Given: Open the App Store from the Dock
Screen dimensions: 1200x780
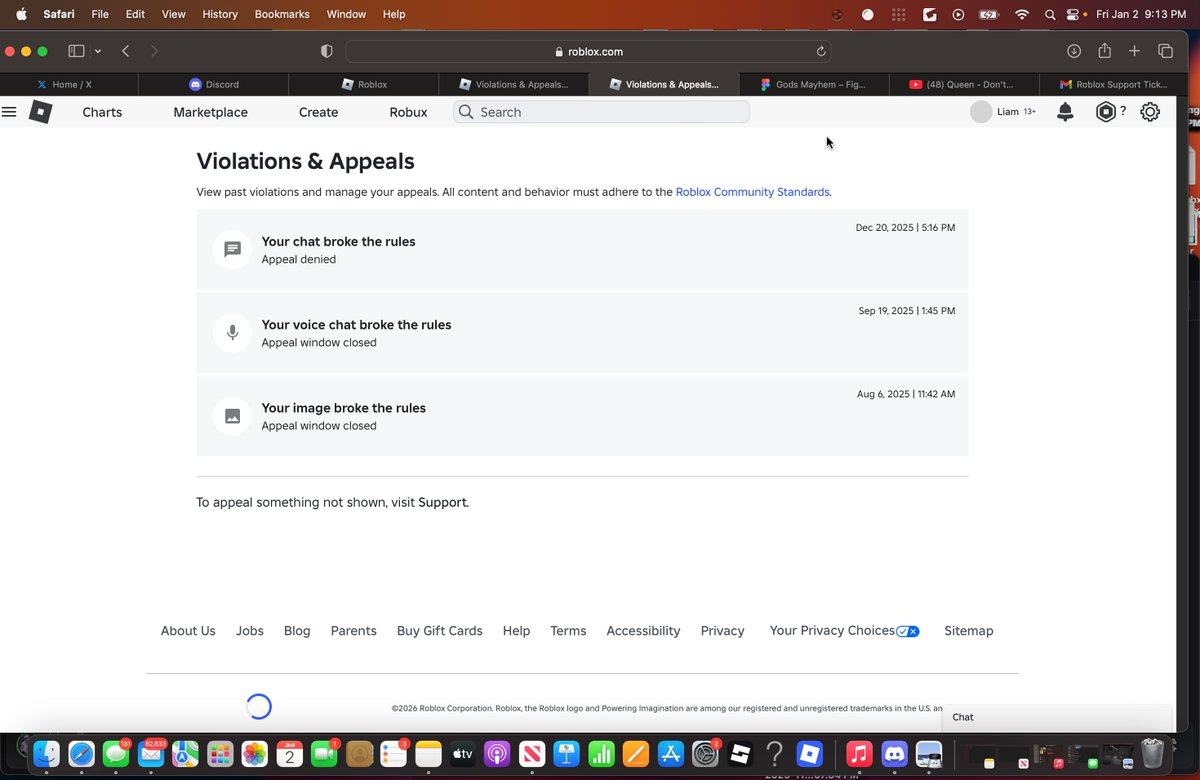Looking at the screenshot, I should pyautogui.click(x=671, y=753).
